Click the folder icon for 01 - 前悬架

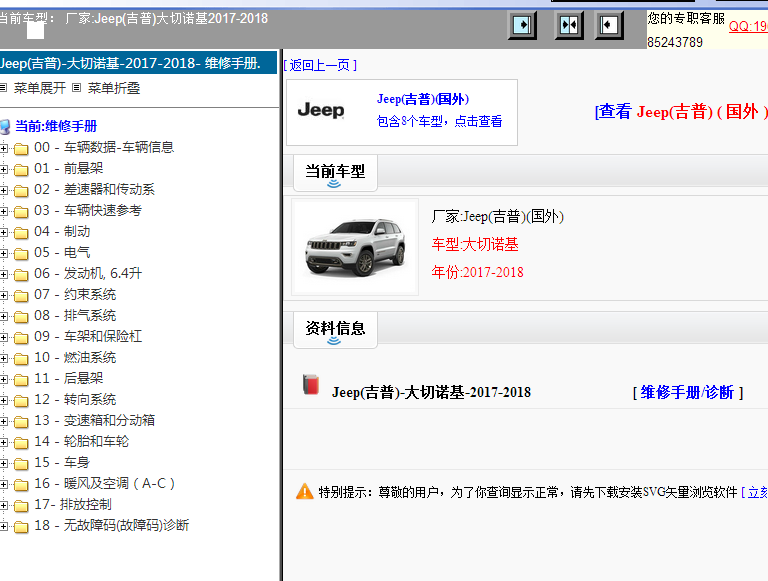21,169
